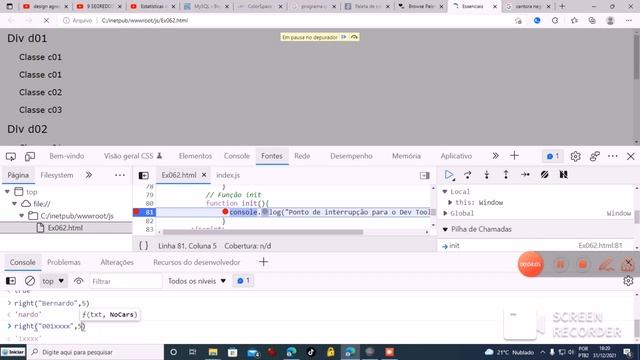This screenshot has width=640, height=360.
Task: Show more navigator tabs chevron
Action: tap(89, 175)
